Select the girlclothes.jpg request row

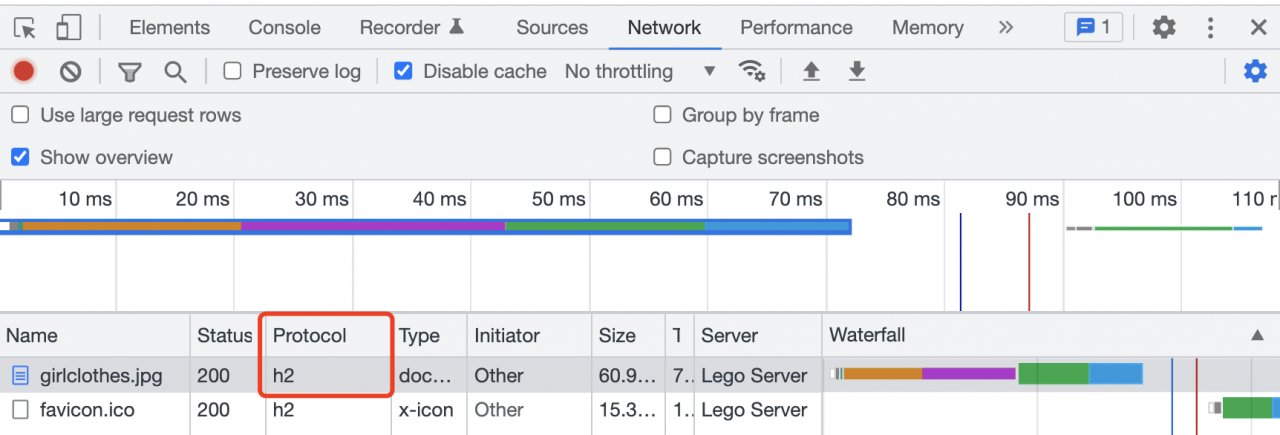click(100, 376)
